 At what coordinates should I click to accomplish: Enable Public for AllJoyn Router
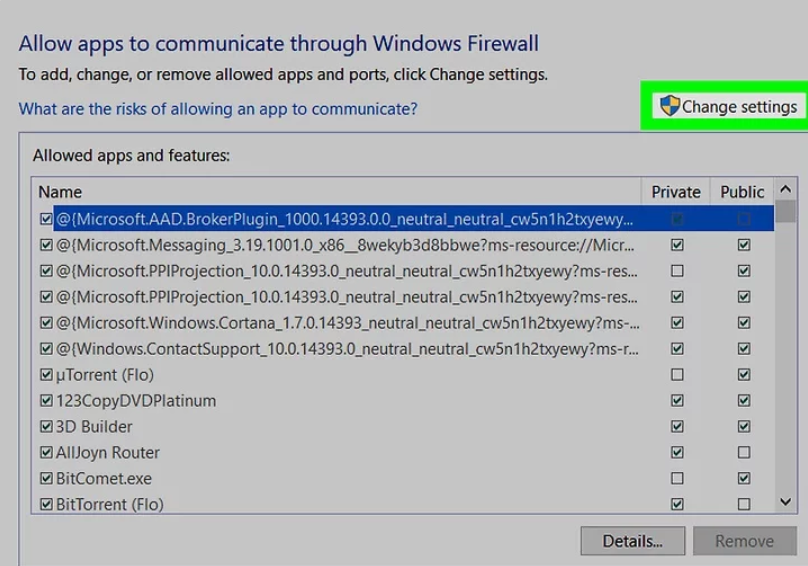pyautogui.click(x=744, y=452)
